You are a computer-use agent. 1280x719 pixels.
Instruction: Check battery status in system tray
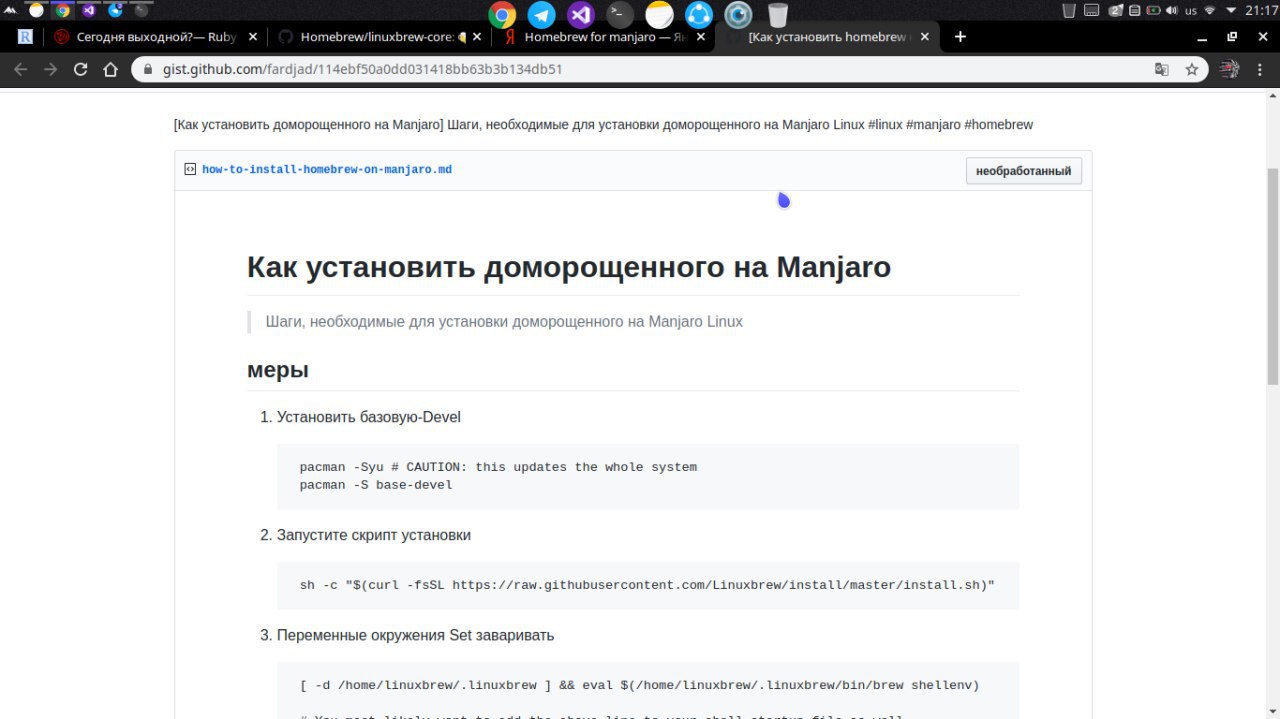[1154, 10]
